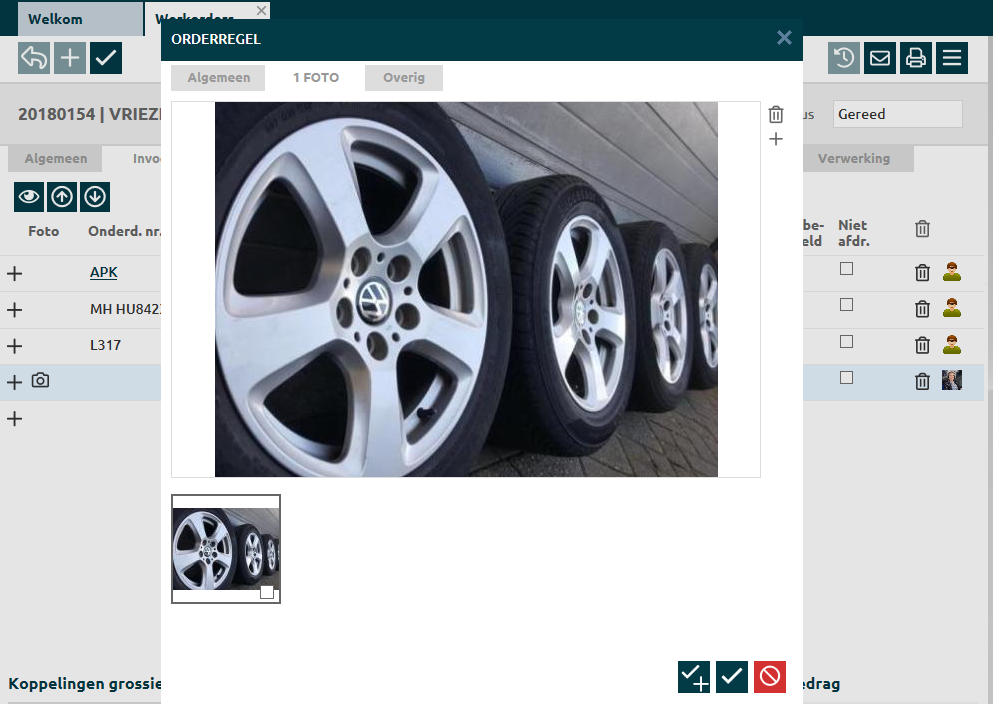The width and height of the screenshot is (993, 704).
Task: Click the red cancel button in dialog
Action: click(770, 677)
